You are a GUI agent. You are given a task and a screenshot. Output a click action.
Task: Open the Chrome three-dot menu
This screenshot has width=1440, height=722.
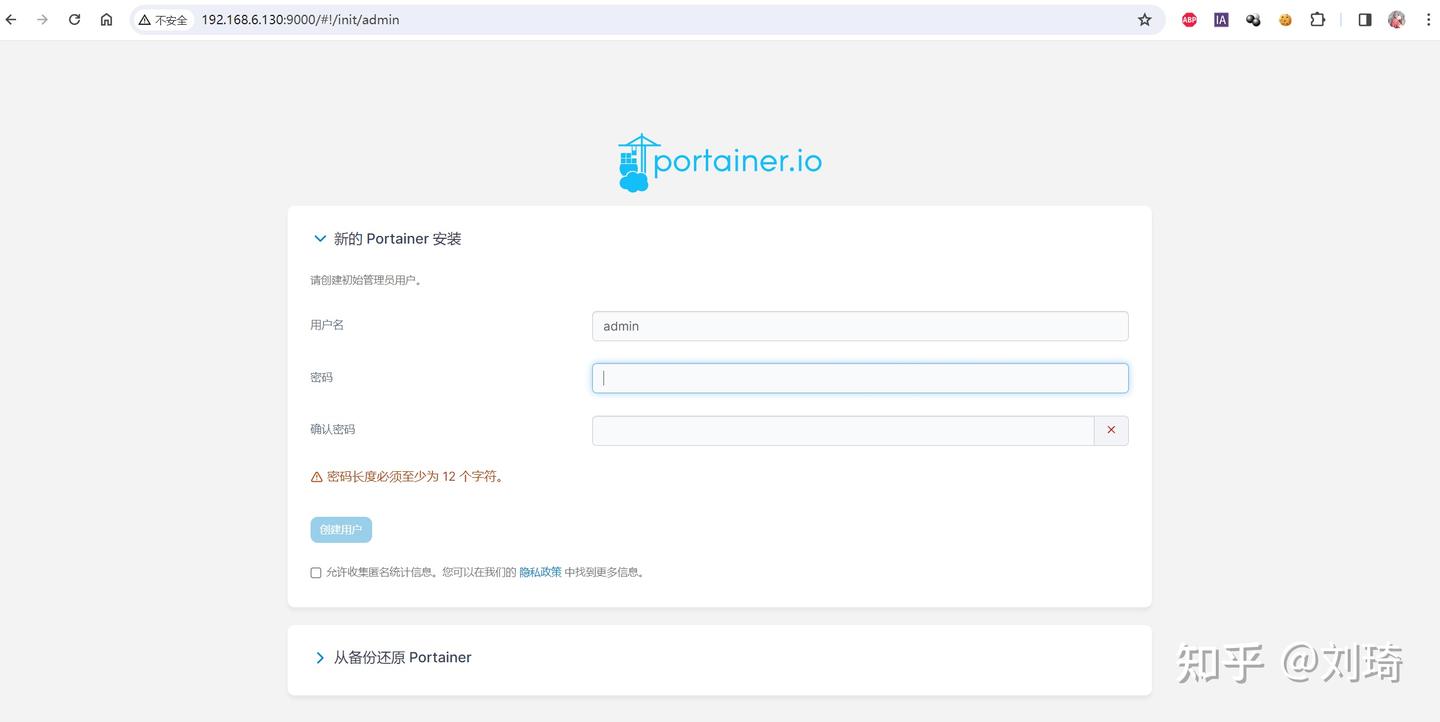coord(1428,19)
